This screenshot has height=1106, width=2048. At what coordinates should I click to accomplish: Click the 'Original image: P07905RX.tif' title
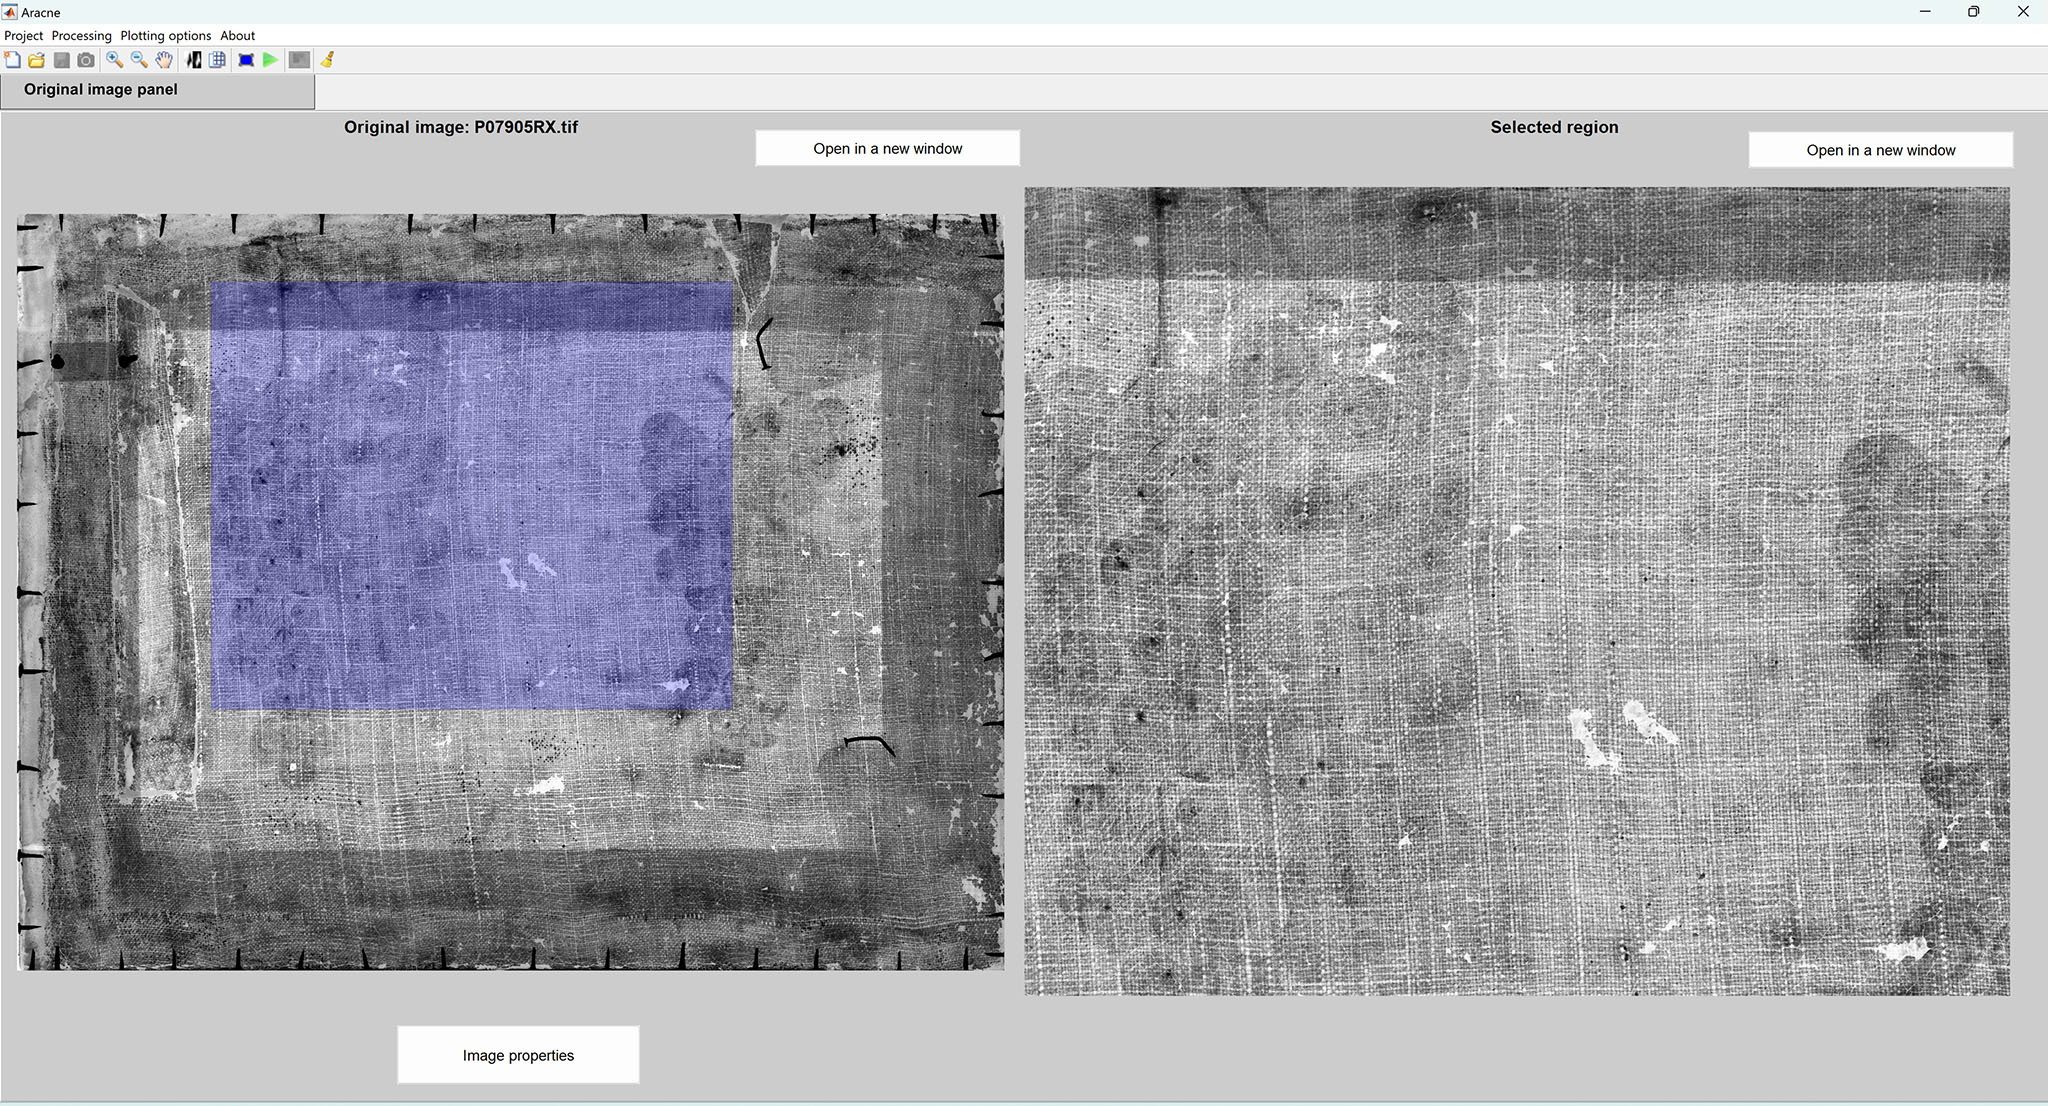[461, 127]
